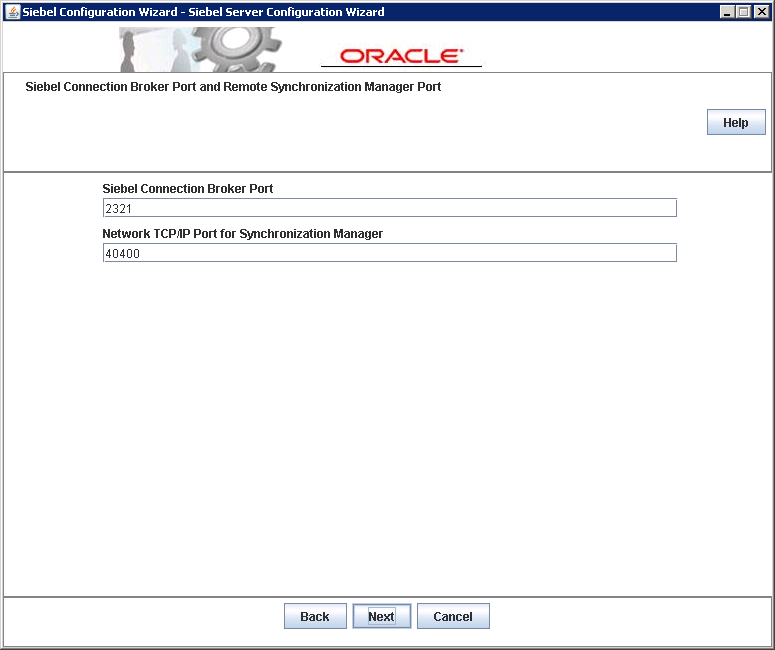The image size is (775, 650).
Task: Click the Oracle logo in the banner
Action: 401,56
